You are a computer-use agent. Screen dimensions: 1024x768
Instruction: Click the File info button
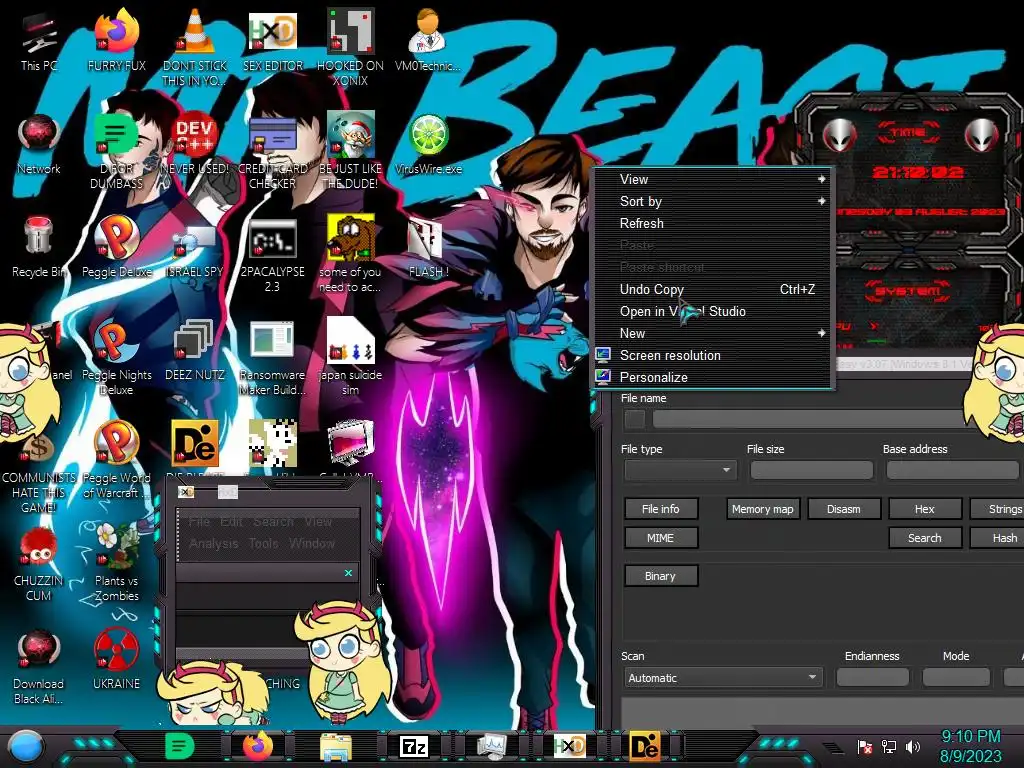(660, 509)
